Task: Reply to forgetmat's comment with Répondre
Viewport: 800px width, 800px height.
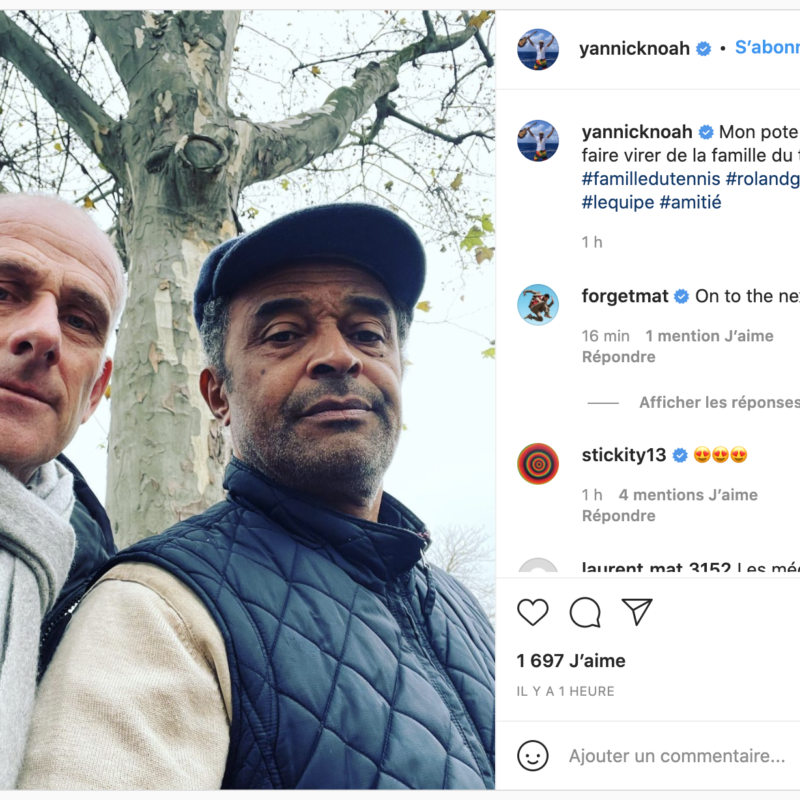Action: (618, 357)
